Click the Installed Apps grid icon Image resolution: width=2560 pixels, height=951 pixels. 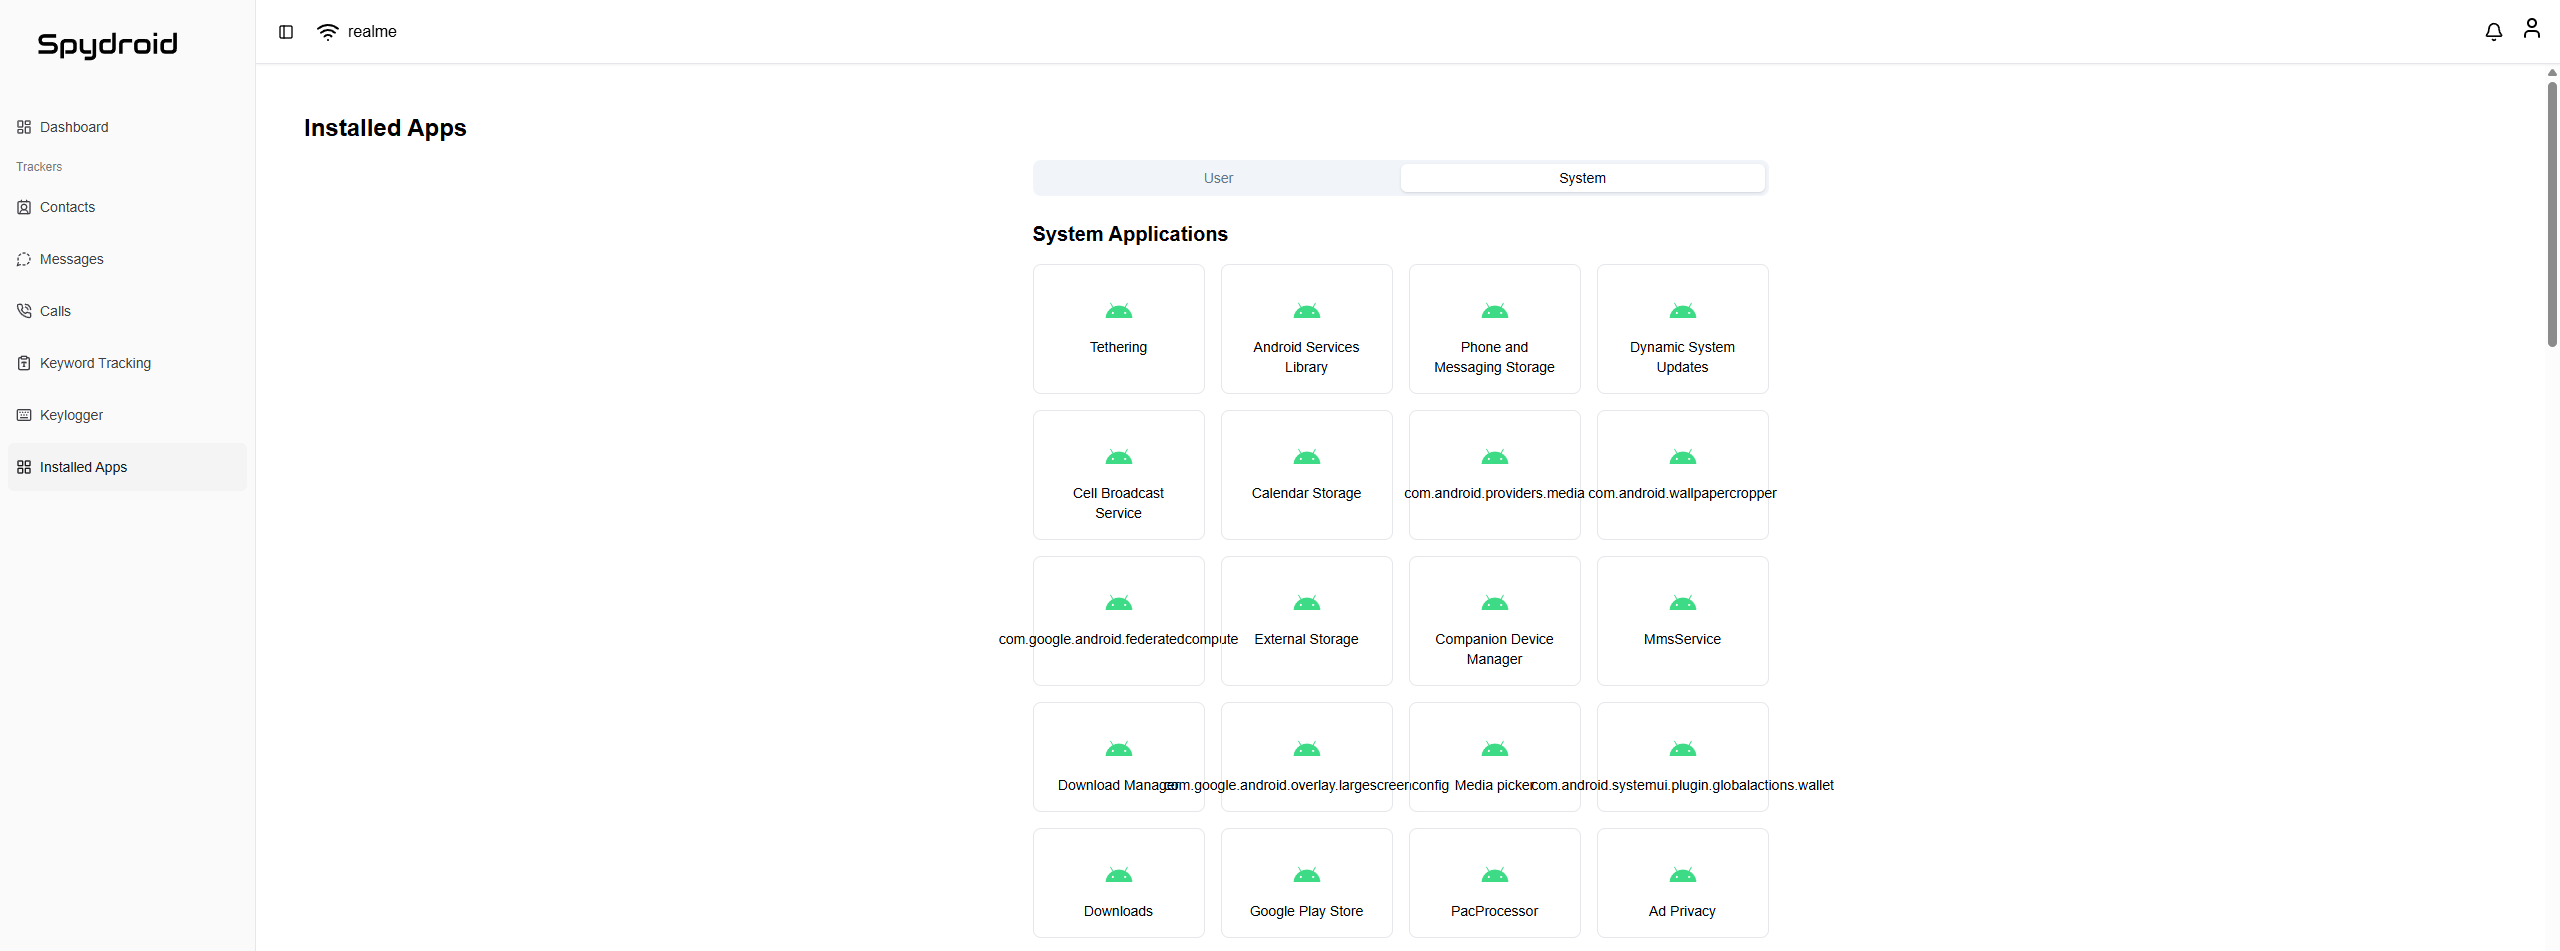[24, 467]
